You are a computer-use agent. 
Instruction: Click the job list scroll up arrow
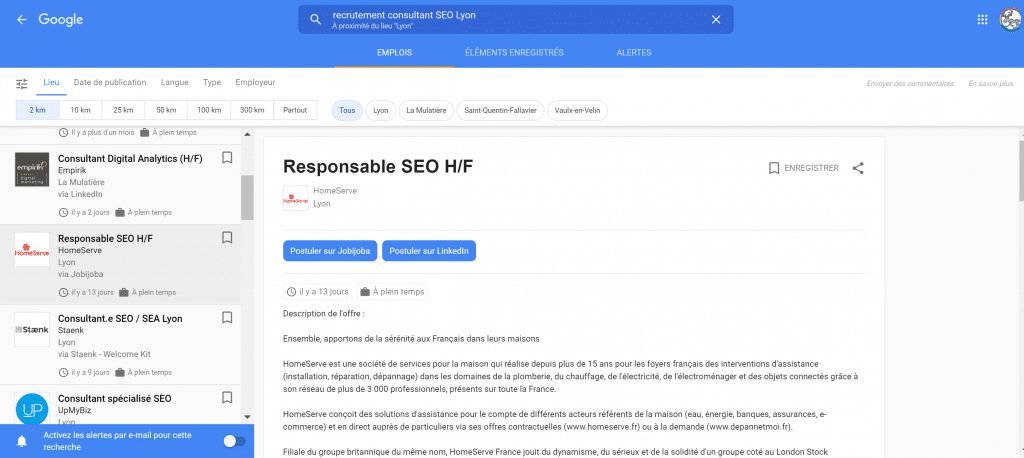pyautogui.click(x=247, y=133)
